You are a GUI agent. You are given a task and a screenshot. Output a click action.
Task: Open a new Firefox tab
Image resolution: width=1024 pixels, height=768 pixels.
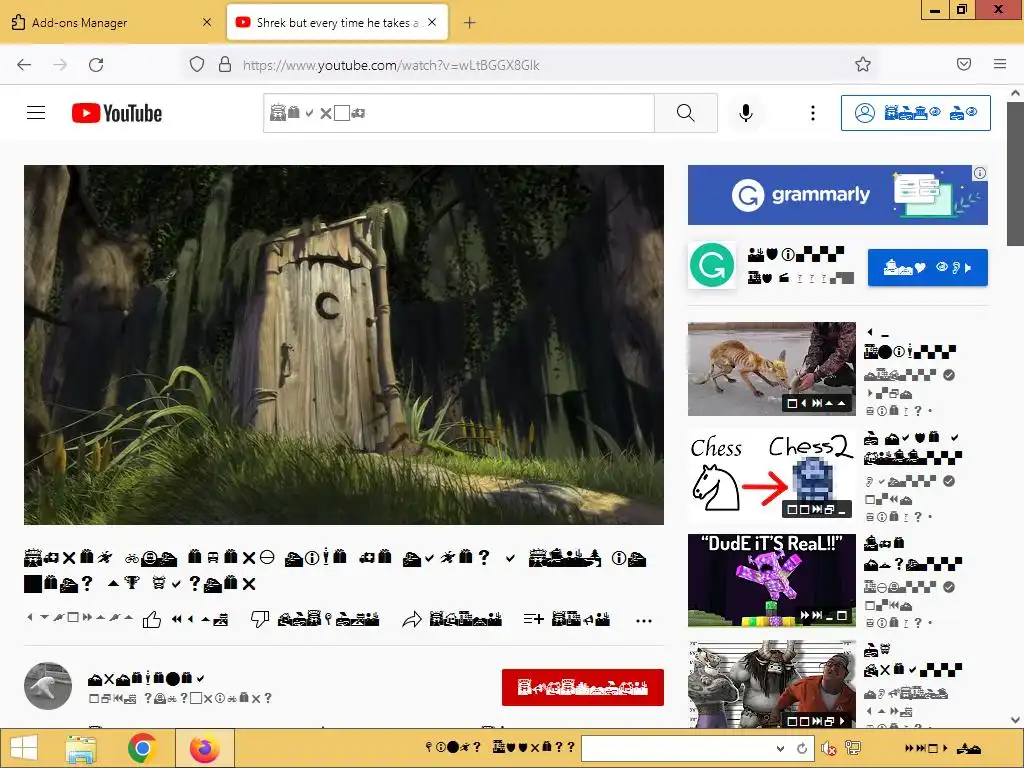[470, 23]
